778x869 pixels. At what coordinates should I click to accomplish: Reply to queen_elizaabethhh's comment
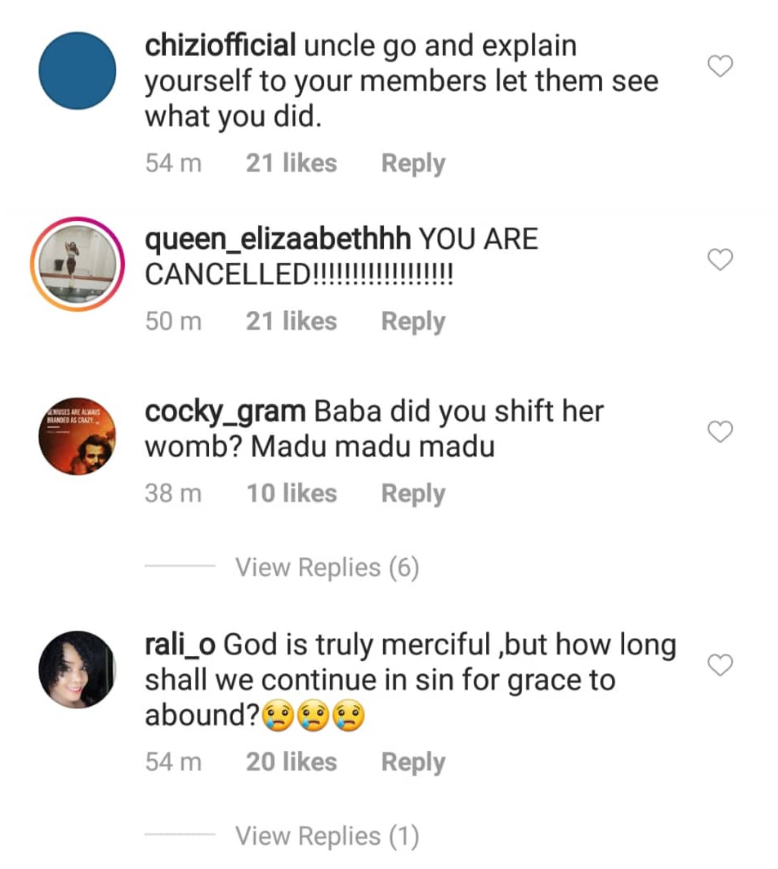tap(412, 322)
